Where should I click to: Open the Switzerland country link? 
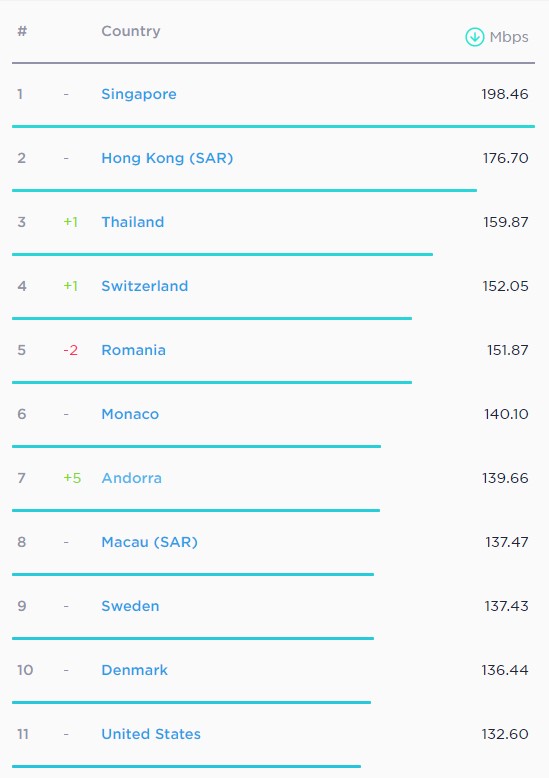(x=144, y=286)
